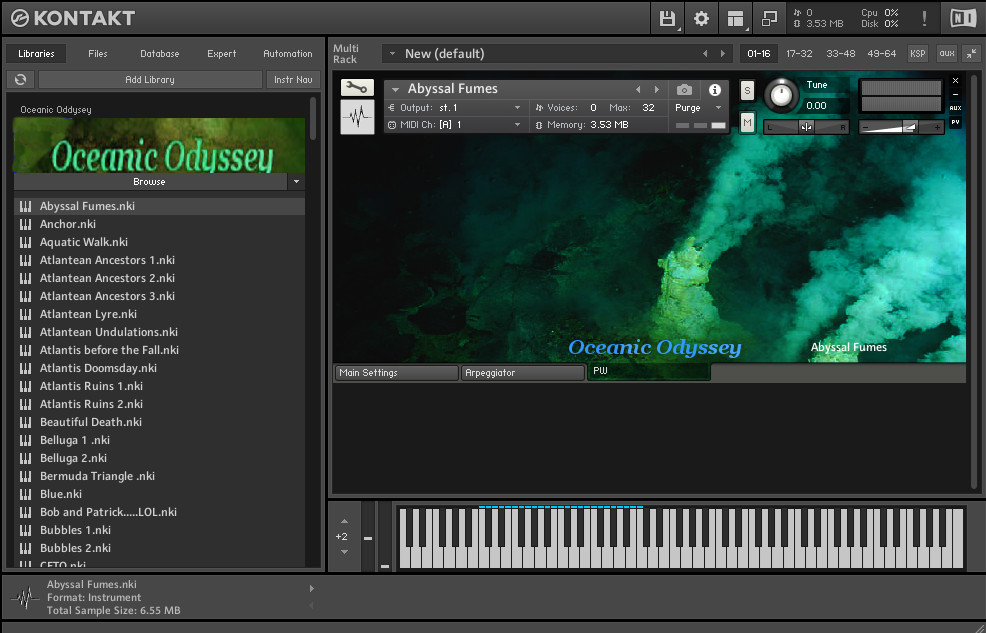
Task: Select the Libraries tab
Action: click(x=36, y=53)
